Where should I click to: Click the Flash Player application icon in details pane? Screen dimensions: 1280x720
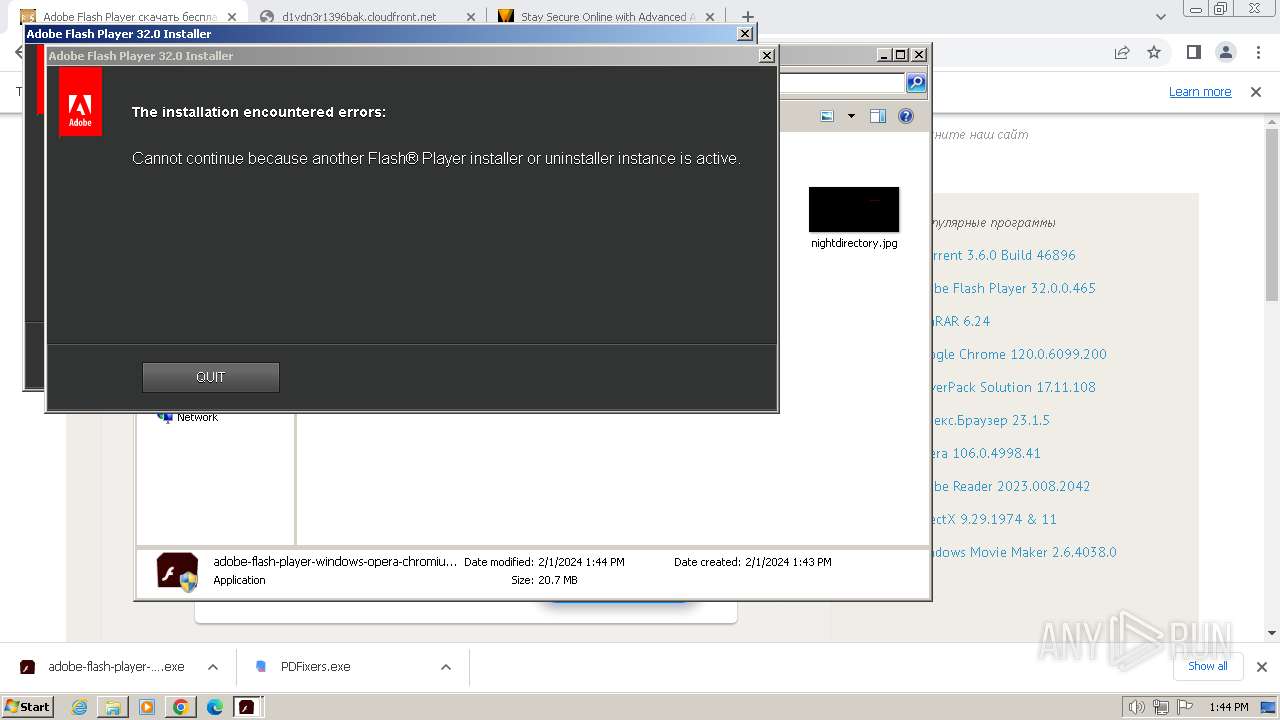coord(177,571)
